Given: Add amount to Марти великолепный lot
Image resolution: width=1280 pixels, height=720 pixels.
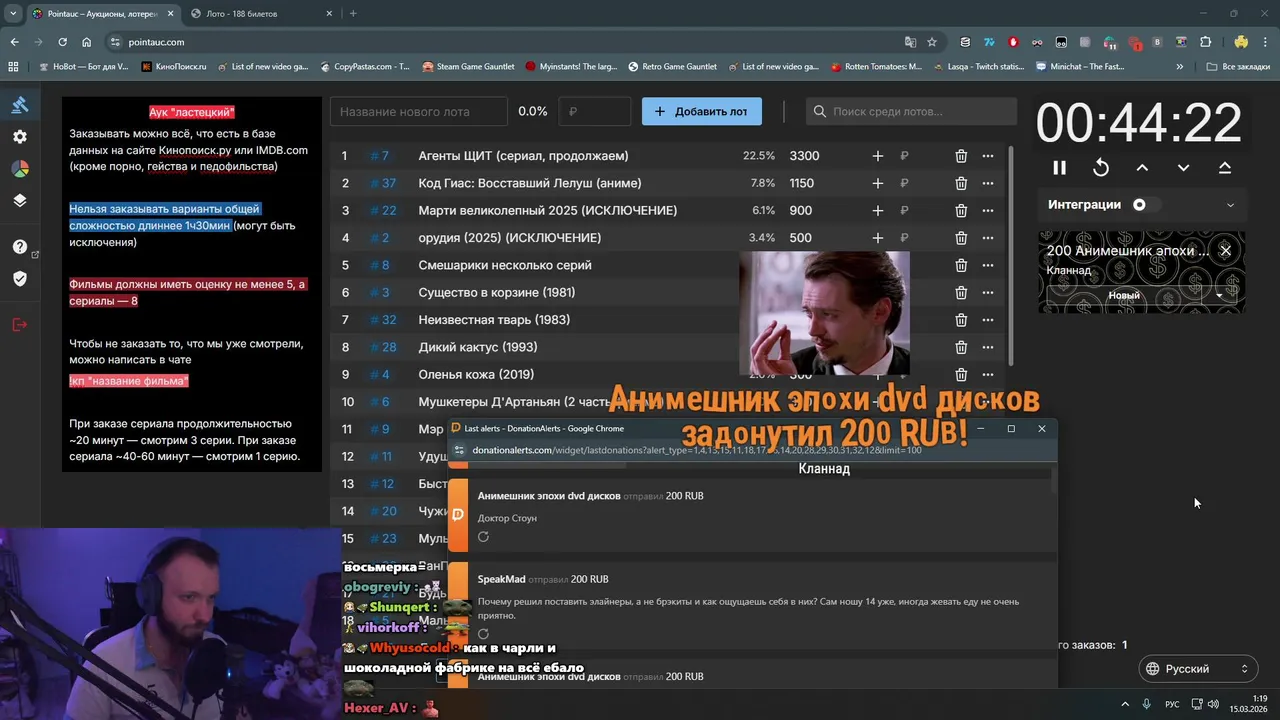Looking at the screenshot, I should coord(877,210).
